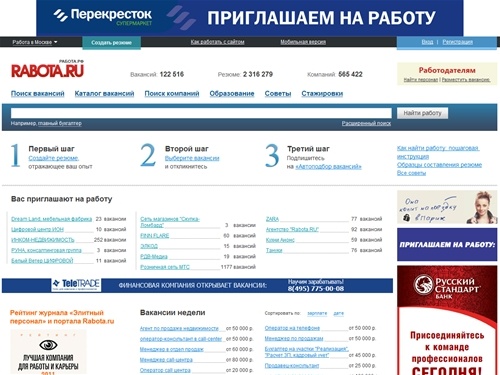Open 'Оператор call центра' vacancy
The image size is (500, 375).
tap(165, 370)
